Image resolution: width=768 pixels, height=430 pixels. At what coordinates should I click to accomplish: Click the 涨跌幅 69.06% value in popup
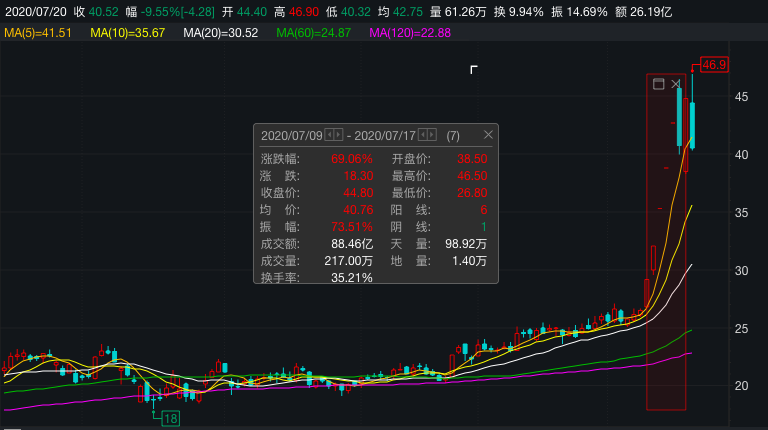(x=352, y=159)
